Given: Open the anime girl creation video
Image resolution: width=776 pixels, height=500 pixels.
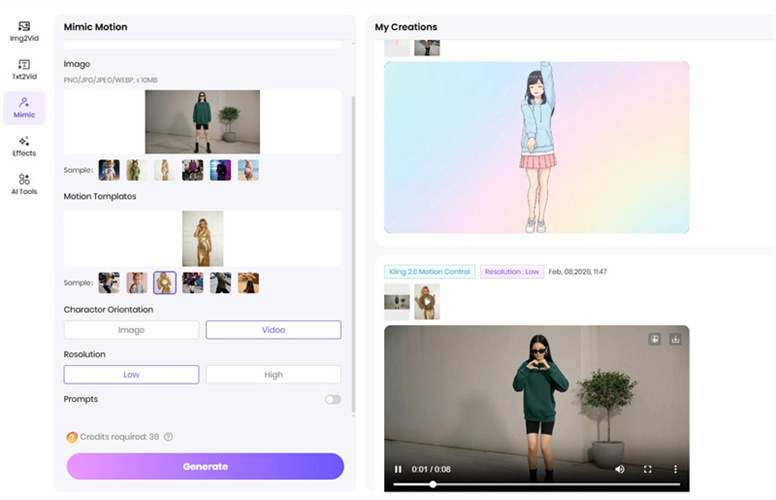Looking at the screenshot, I should pyautogui.click(x=536, y=148).
